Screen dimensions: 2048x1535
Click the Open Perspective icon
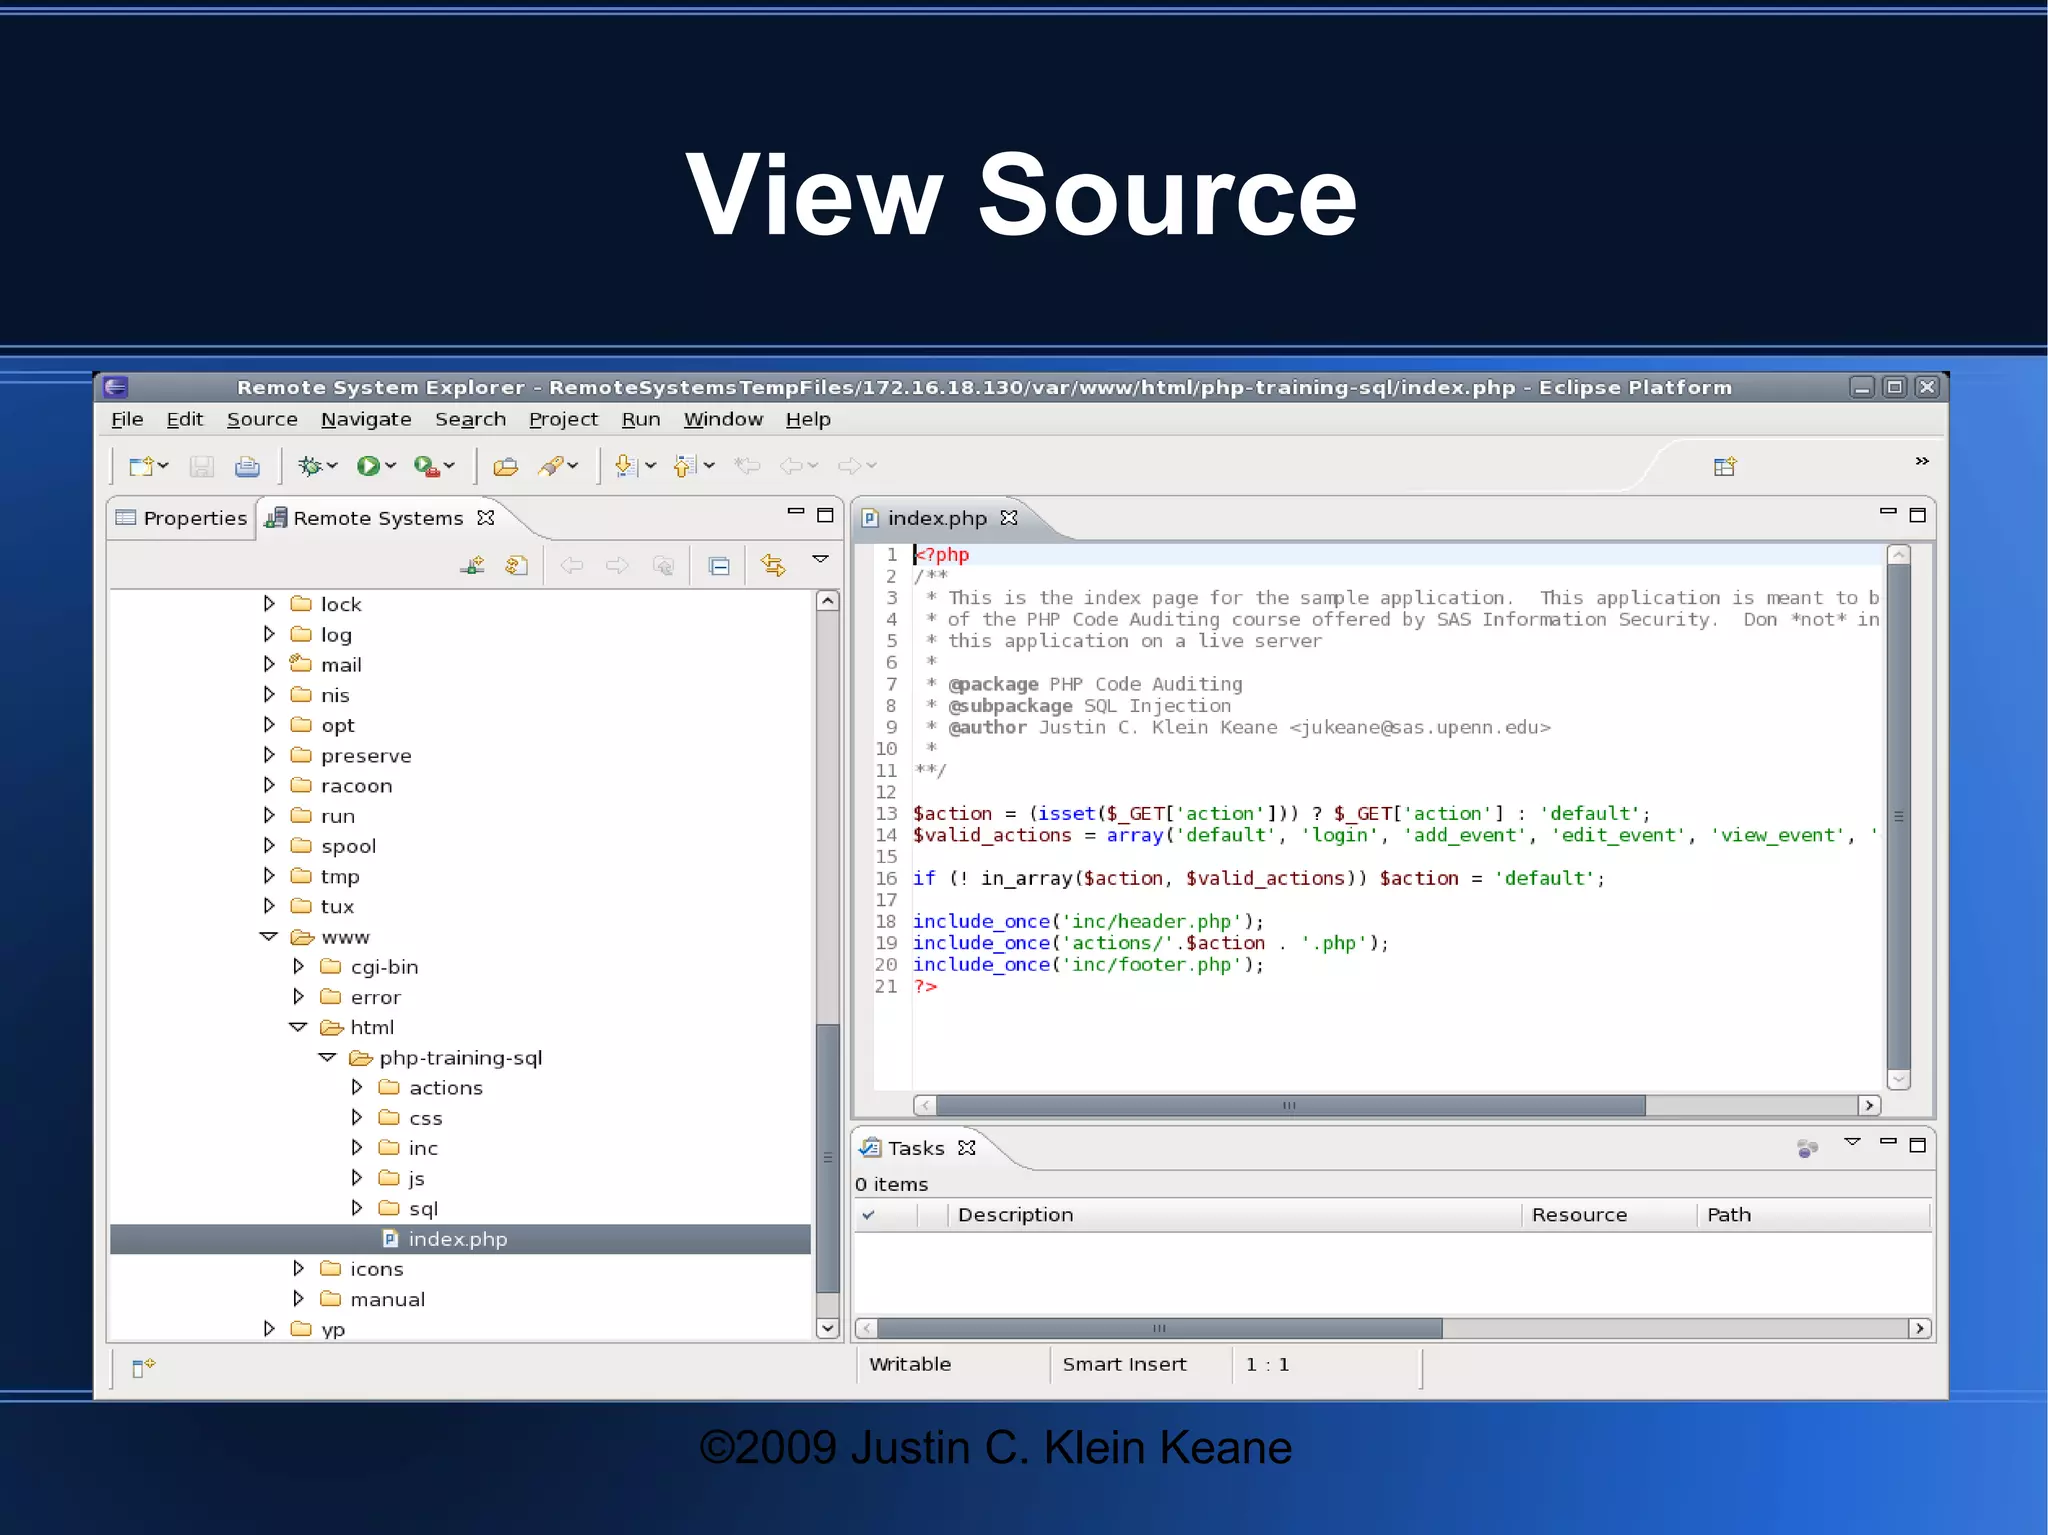coord(1725,466)
